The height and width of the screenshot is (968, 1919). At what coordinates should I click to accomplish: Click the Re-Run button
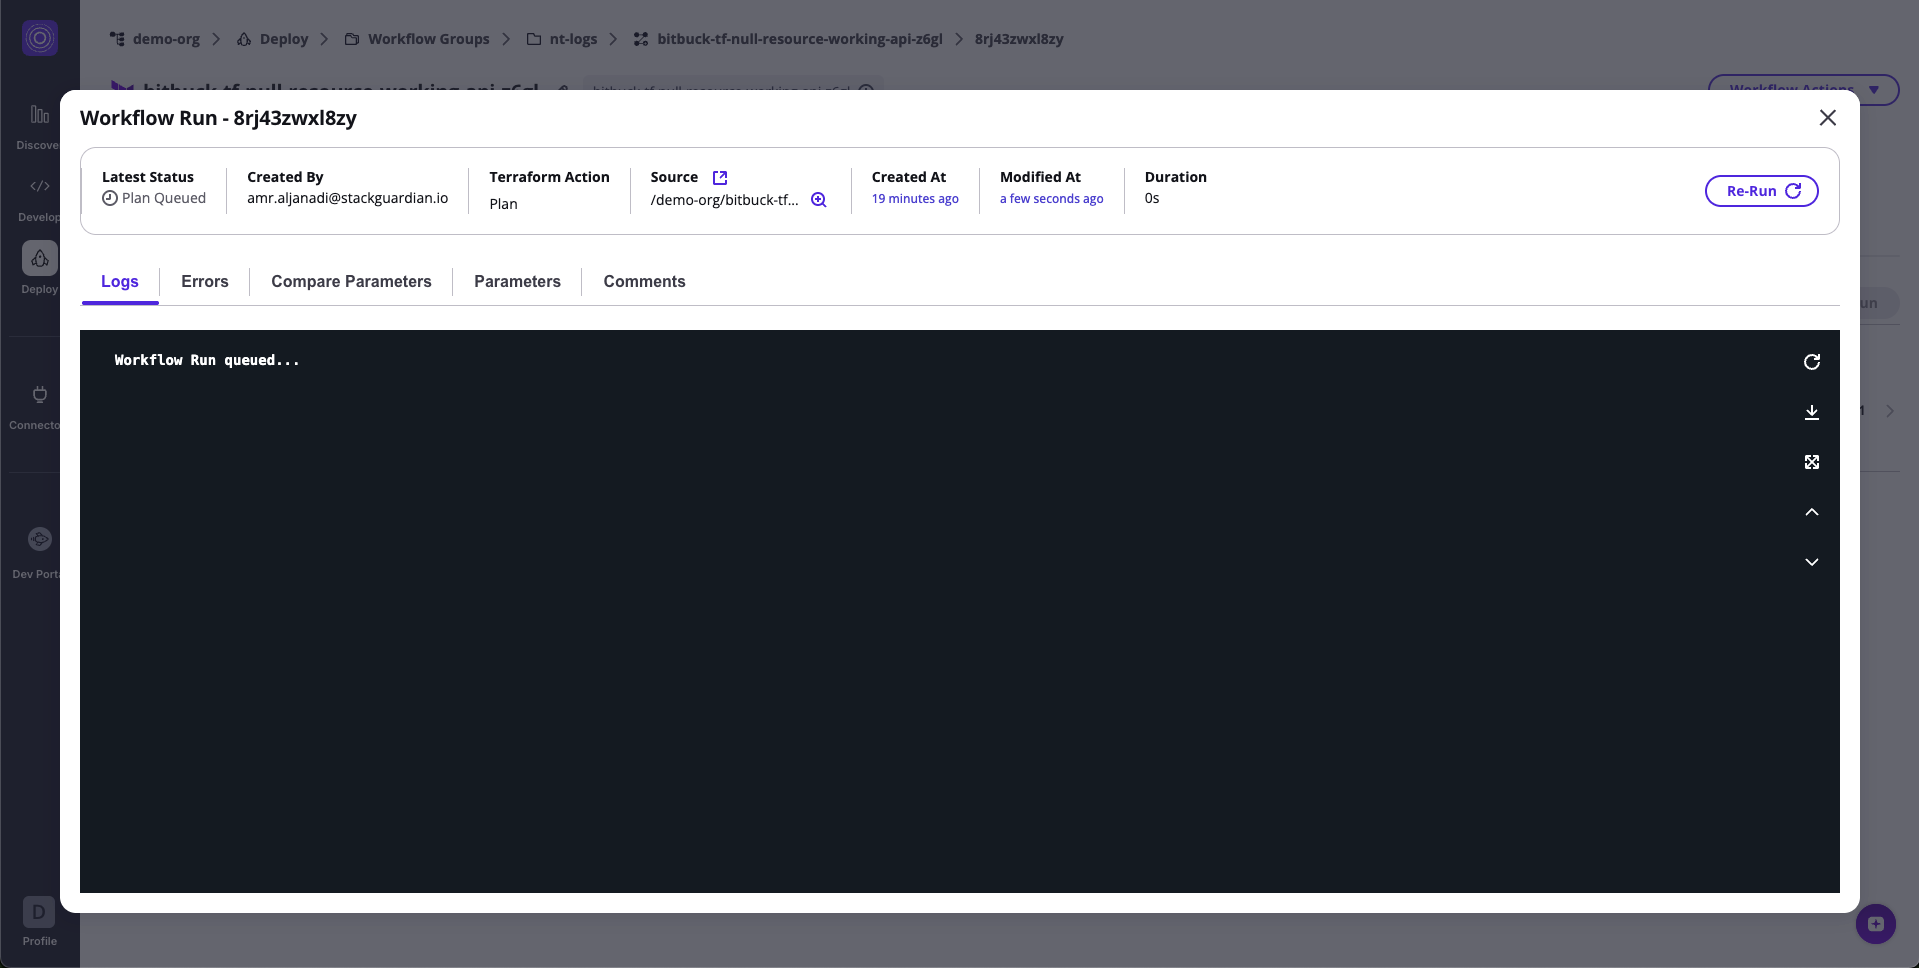point(1761,191)
